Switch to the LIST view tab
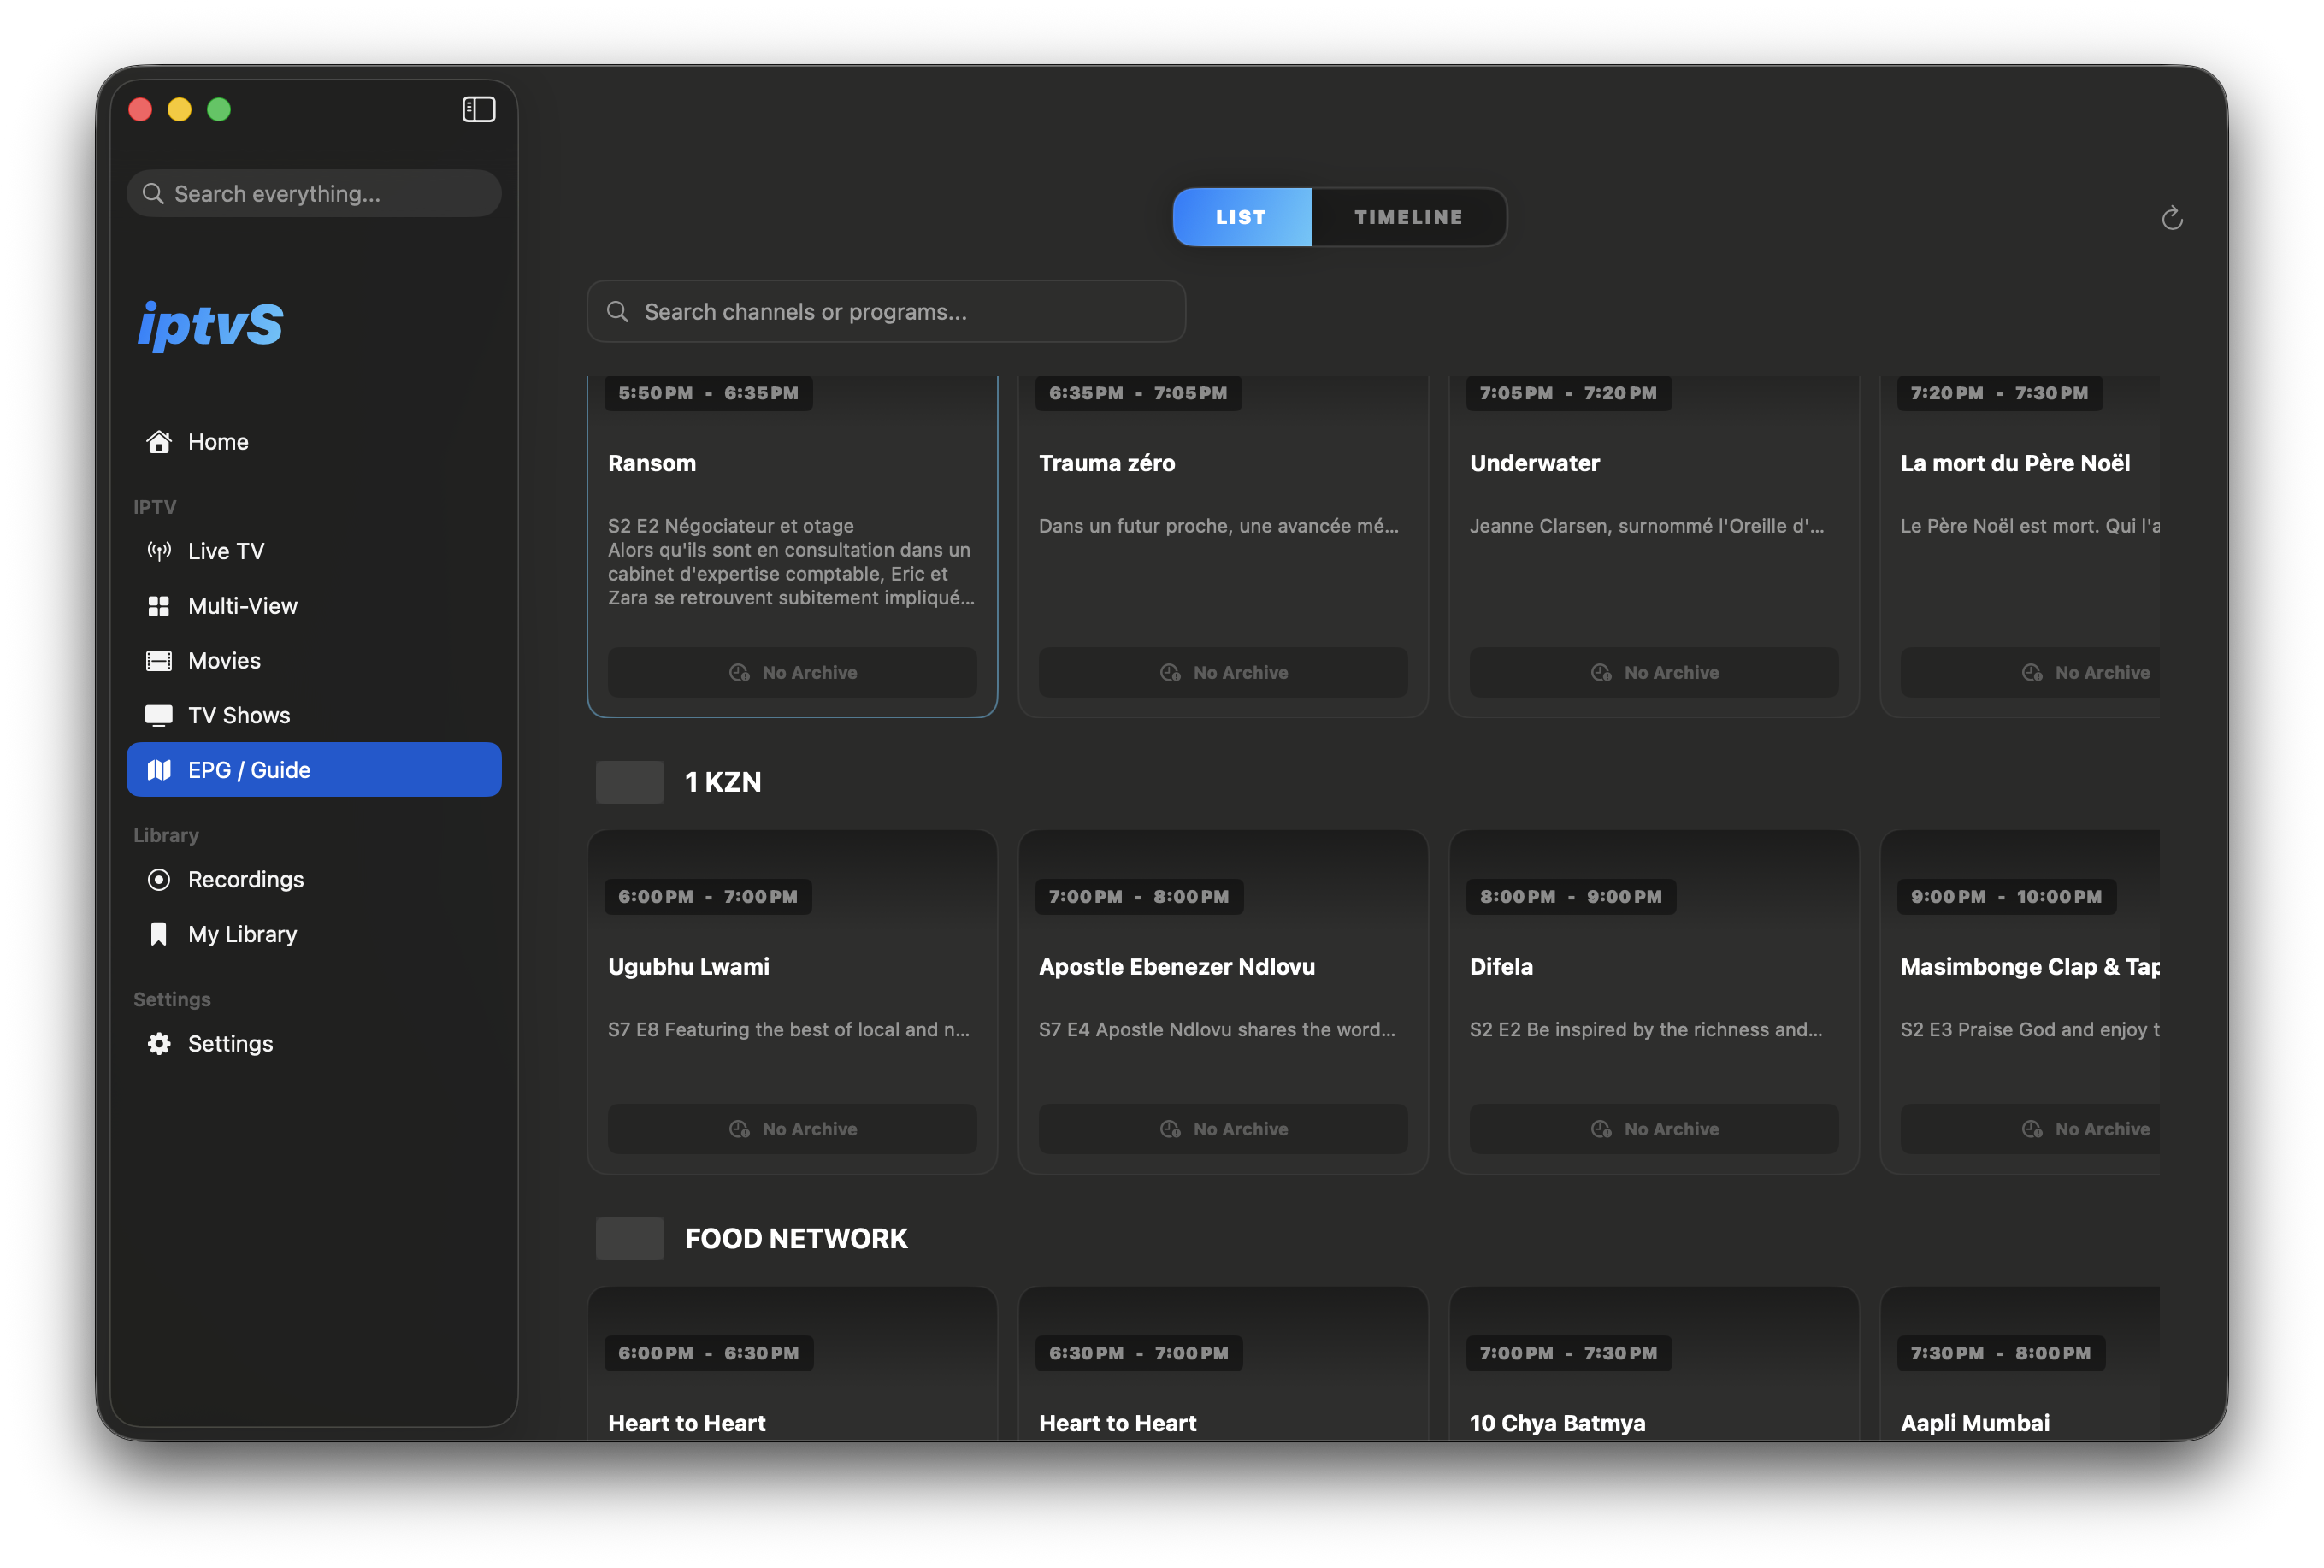The image size is (2324, 1568). tap(1242, 217)
